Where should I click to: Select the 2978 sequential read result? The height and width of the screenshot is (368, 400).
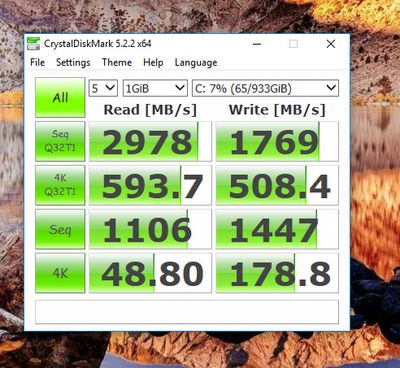pyautogui.click(x=150, y=141)
